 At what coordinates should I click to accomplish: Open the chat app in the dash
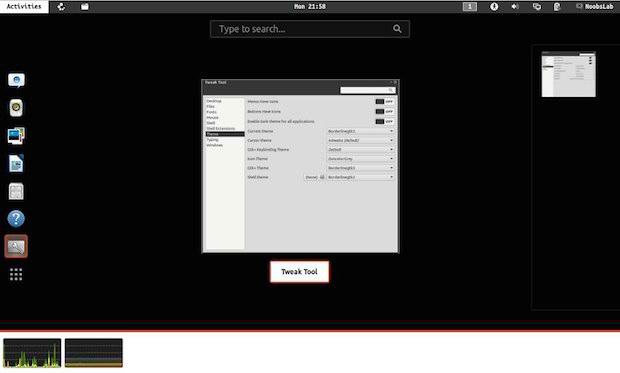(x=16, y=80)
